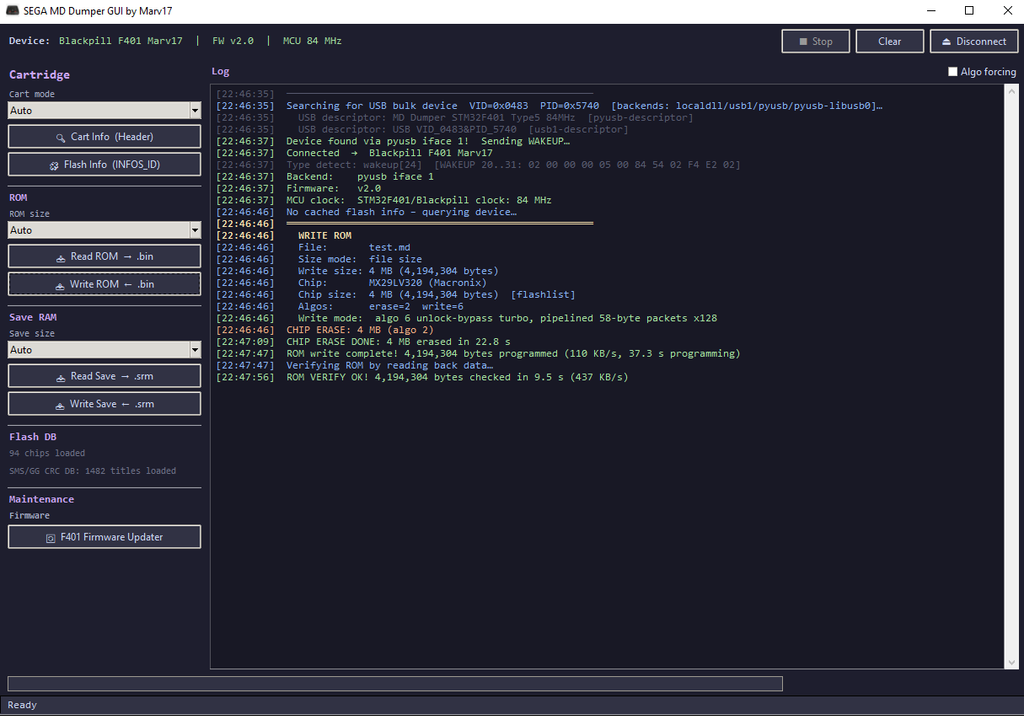Viewport: 1024px width, 716px height.
Task: Click the Stop button label
Action: point(822,42)
